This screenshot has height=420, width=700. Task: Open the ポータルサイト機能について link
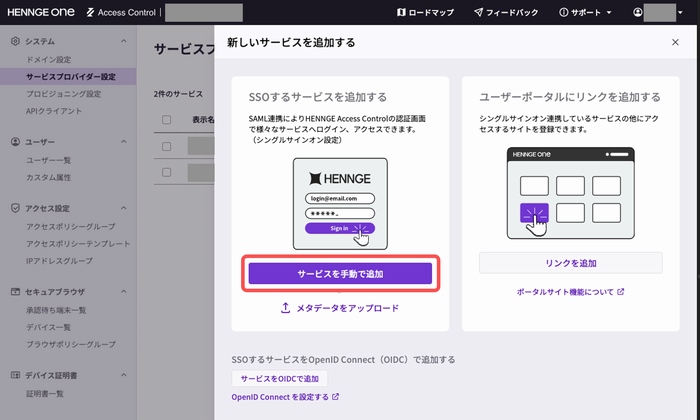[x=565, y=292]
